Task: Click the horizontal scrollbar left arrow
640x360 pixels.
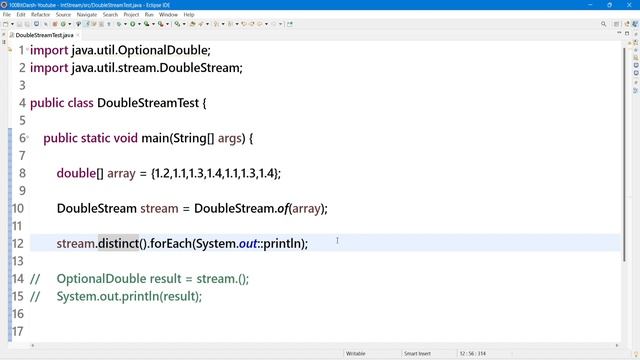Action: coord(33,345)
